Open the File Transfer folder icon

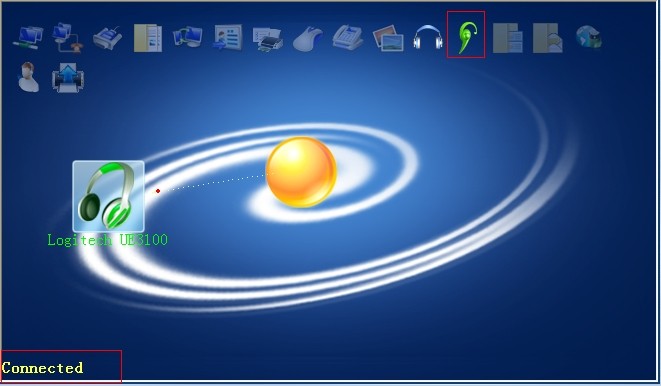pos(148,38)
